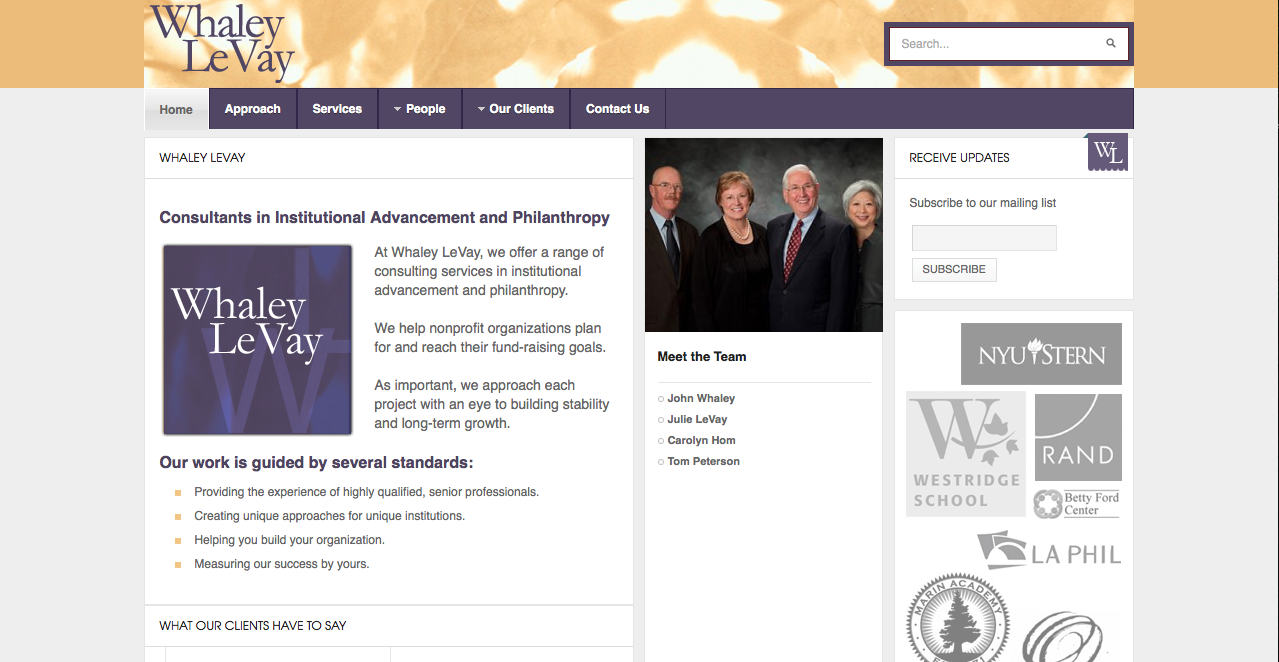Open the Home menu item
1279x662 pixels.
(x=176, y=110)
